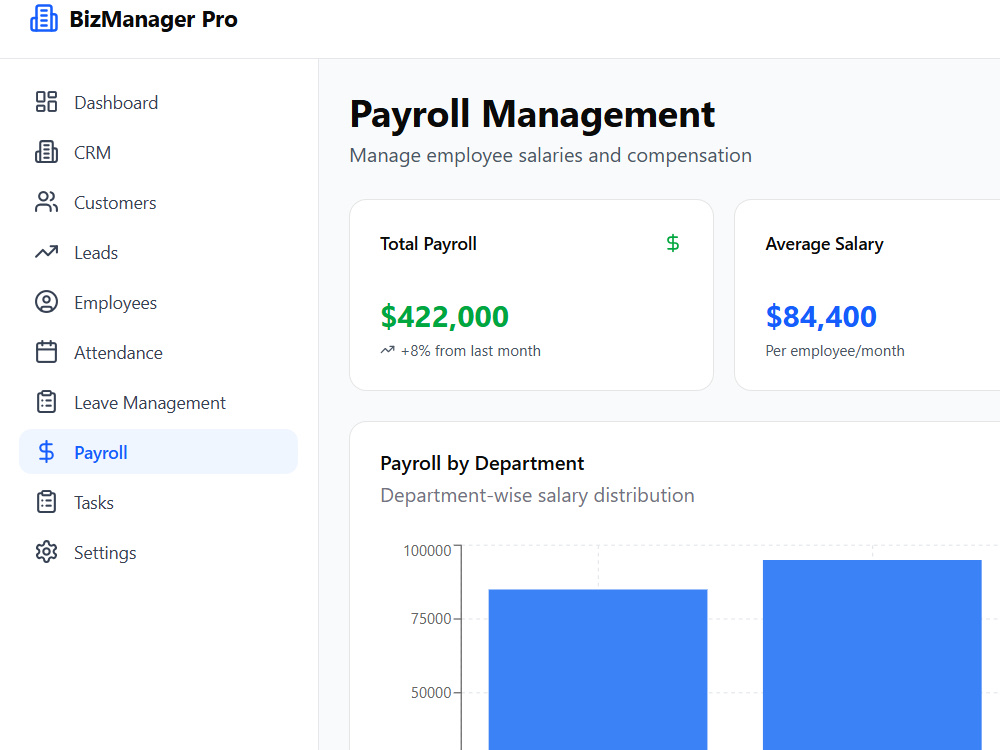1000x750 pixels.
Task: Click the 50000 y-axis label
Action: pyautogui.click(x=431, y=693)
